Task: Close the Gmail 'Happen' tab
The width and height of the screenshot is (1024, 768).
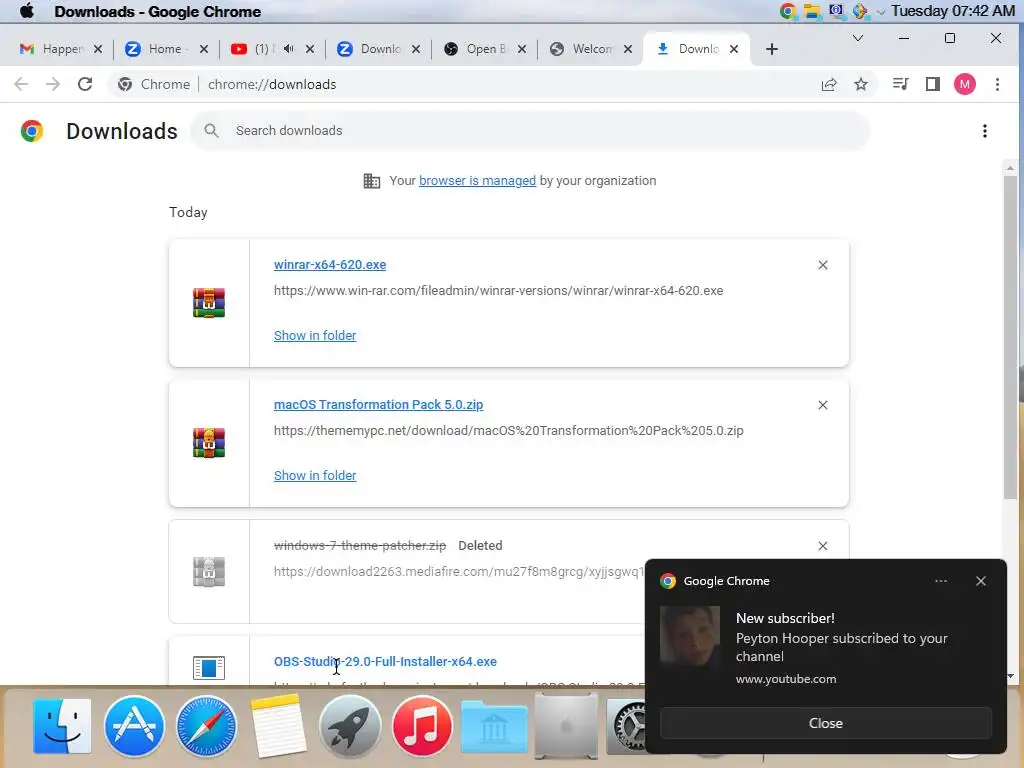Action: pos(97,49)
